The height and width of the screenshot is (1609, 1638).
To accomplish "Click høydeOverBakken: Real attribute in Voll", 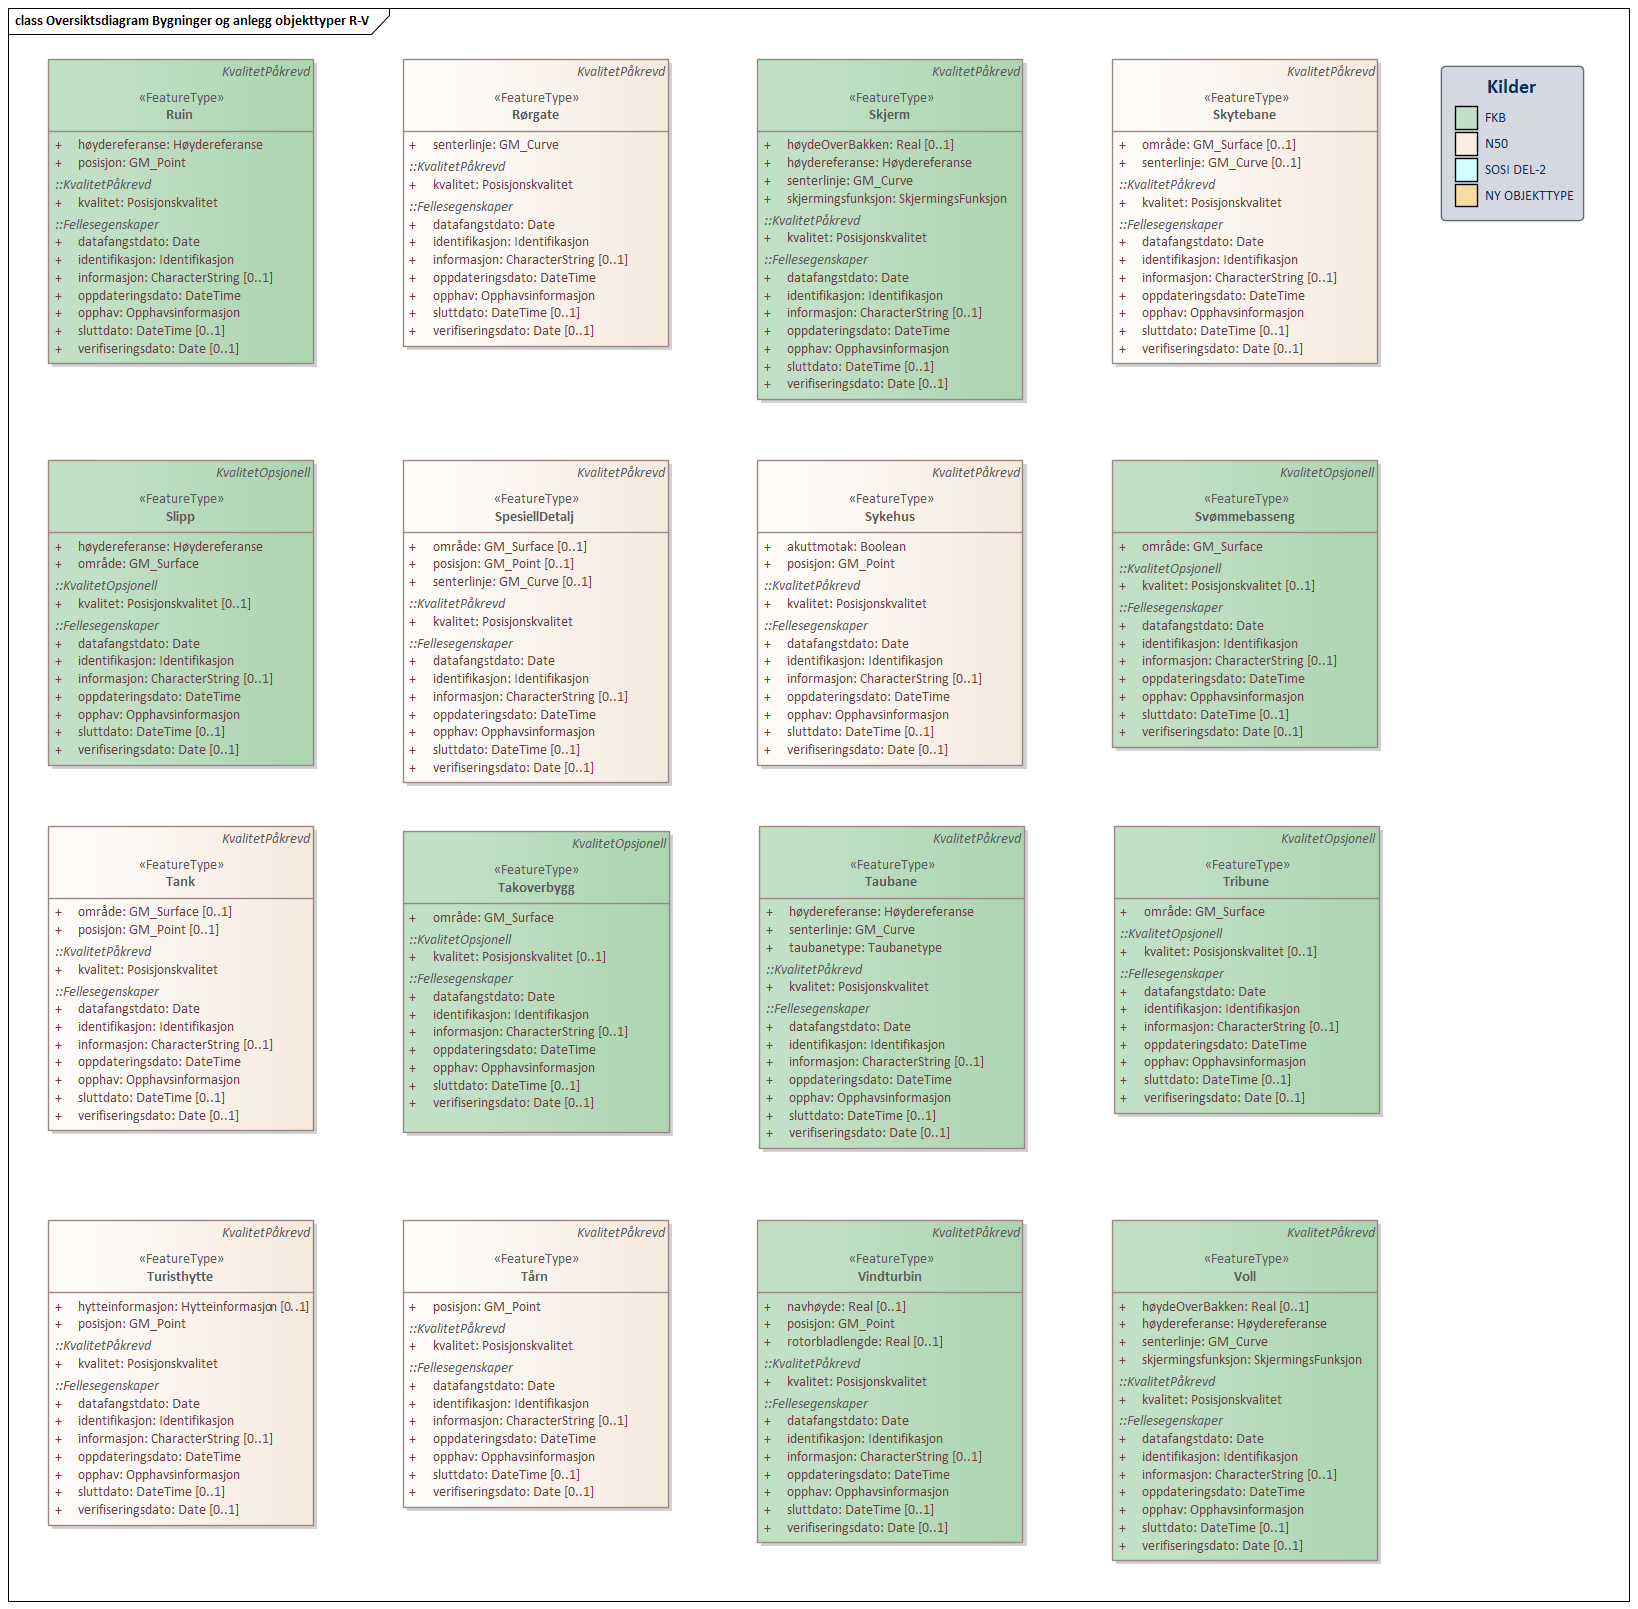I will tap(1225, 1307).
